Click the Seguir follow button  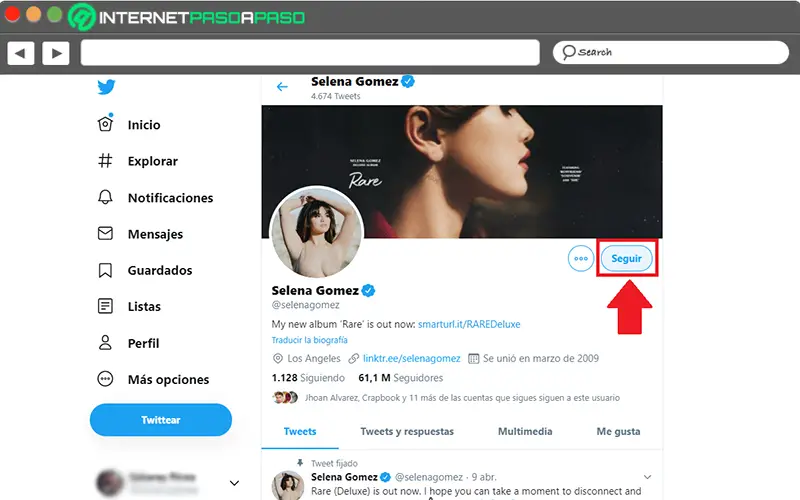click(627, 258)
